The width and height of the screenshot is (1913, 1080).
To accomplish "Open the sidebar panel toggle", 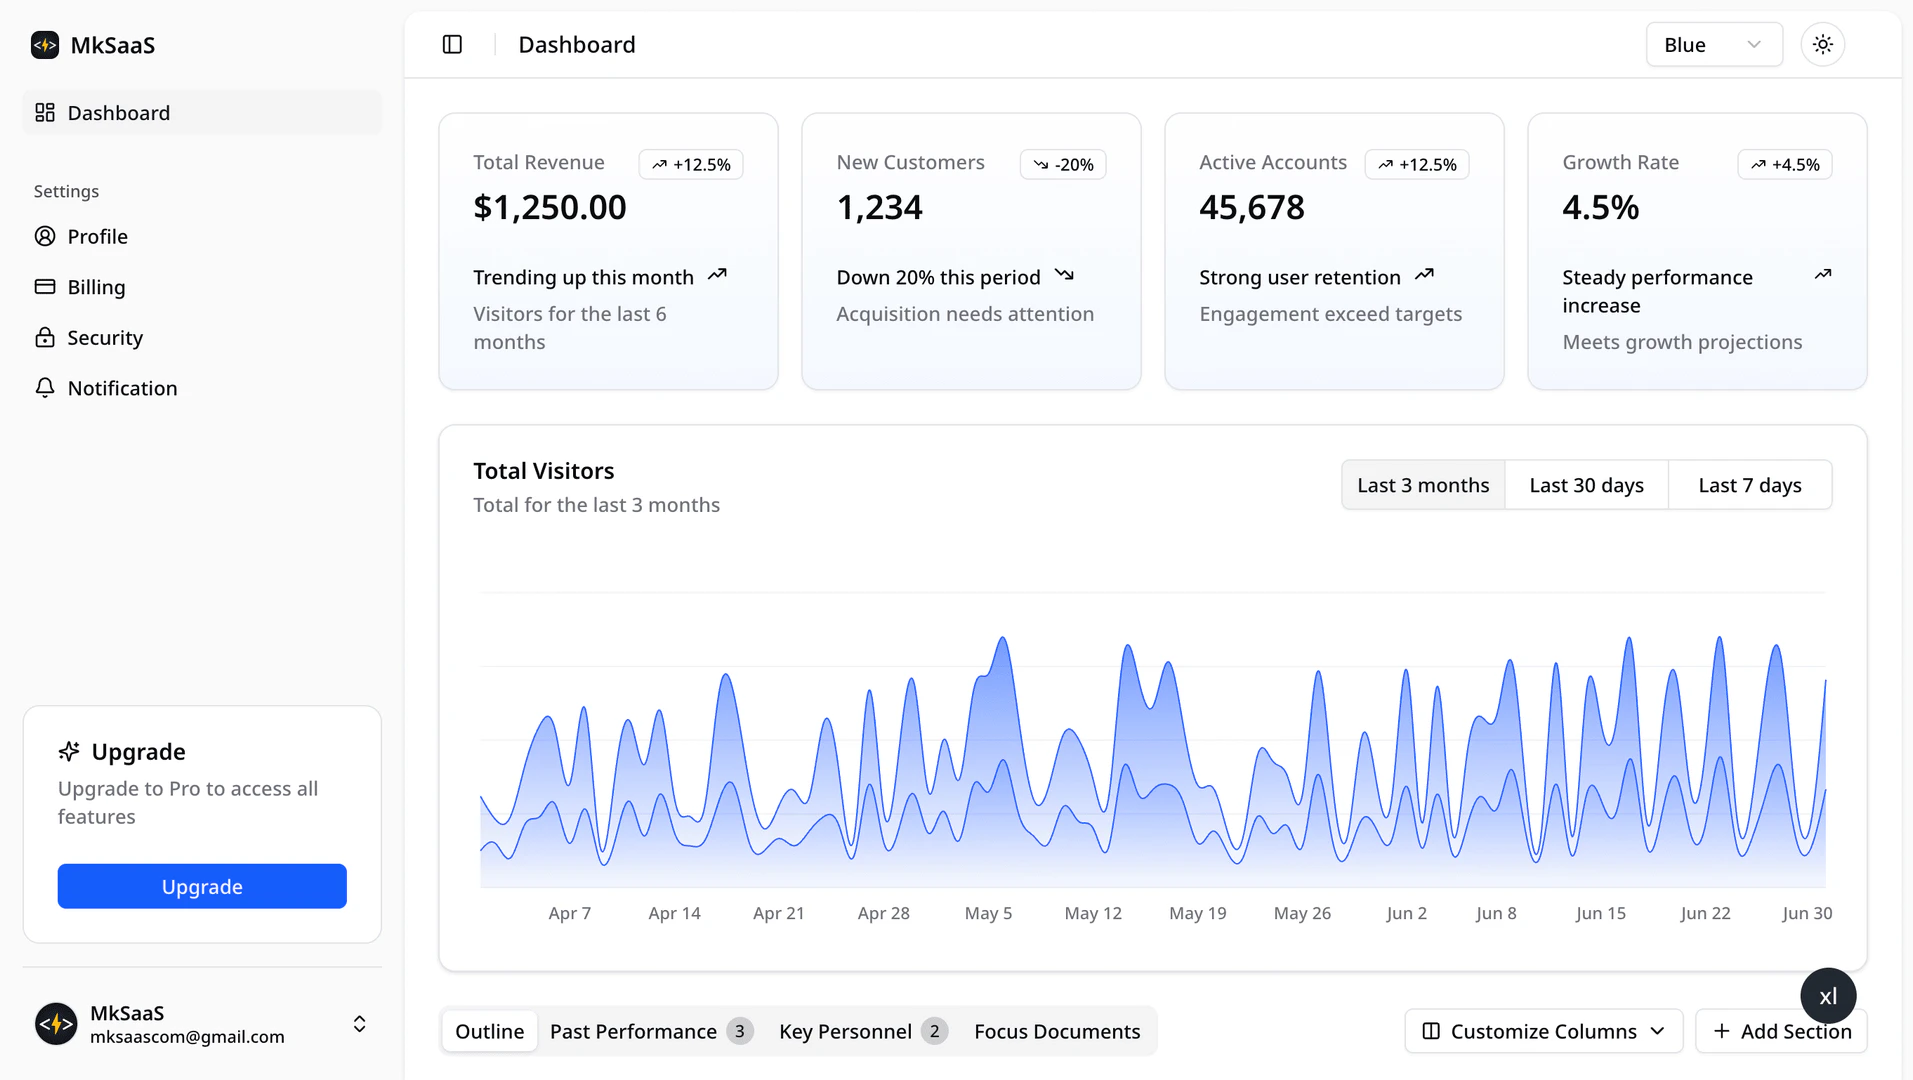I will [452, 44].
